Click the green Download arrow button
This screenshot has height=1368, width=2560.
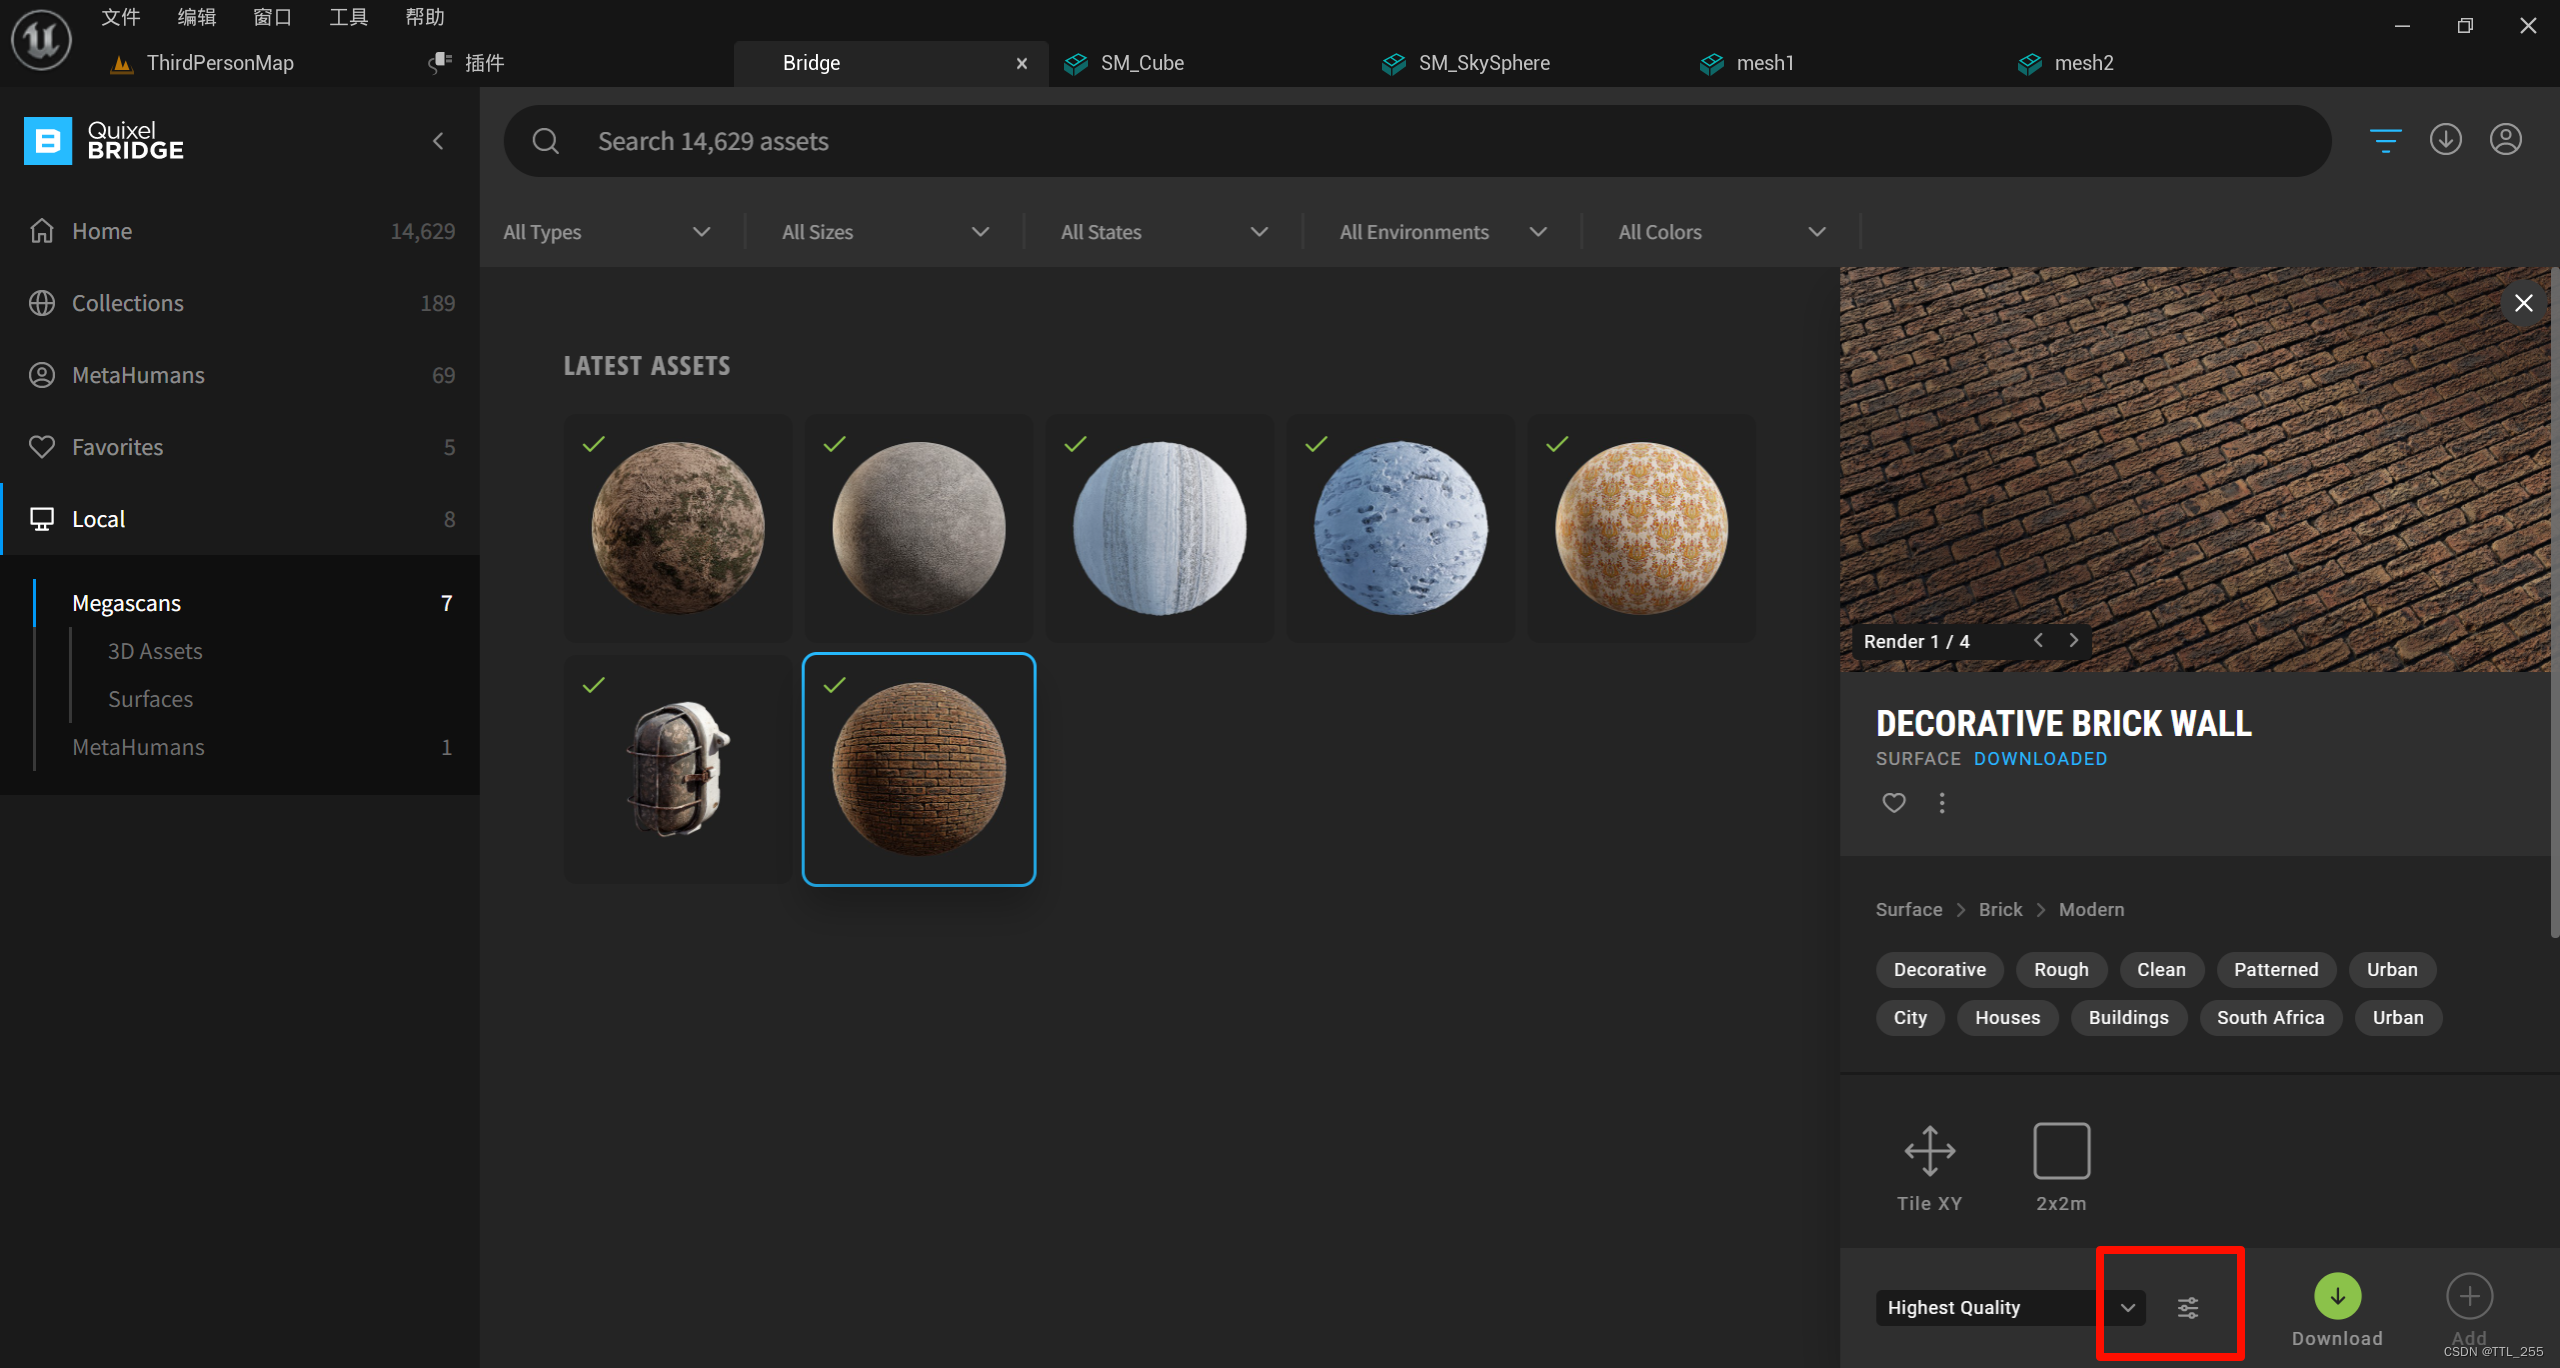[x=2337, y=1296]
